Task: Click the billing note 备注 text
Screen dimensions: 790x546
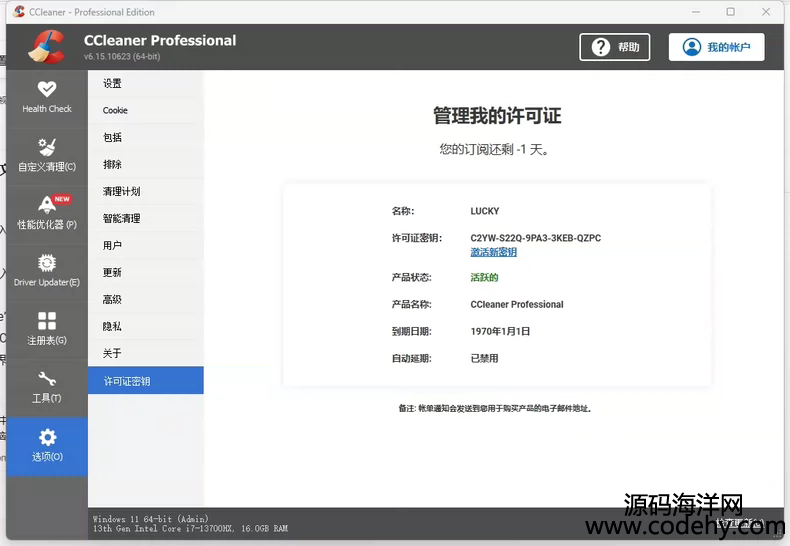Action: coord(495,408)
